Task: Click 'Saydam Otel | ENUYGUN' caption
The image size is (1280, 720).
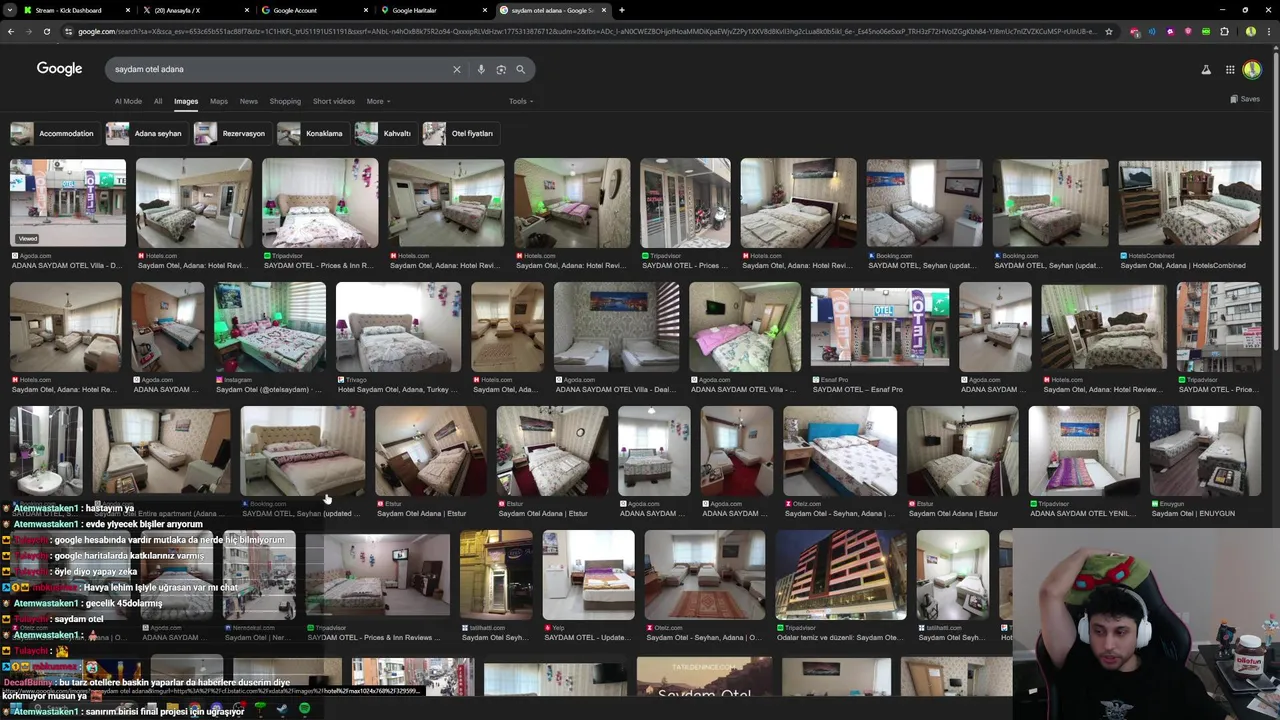Action: tap(1193, 513)
